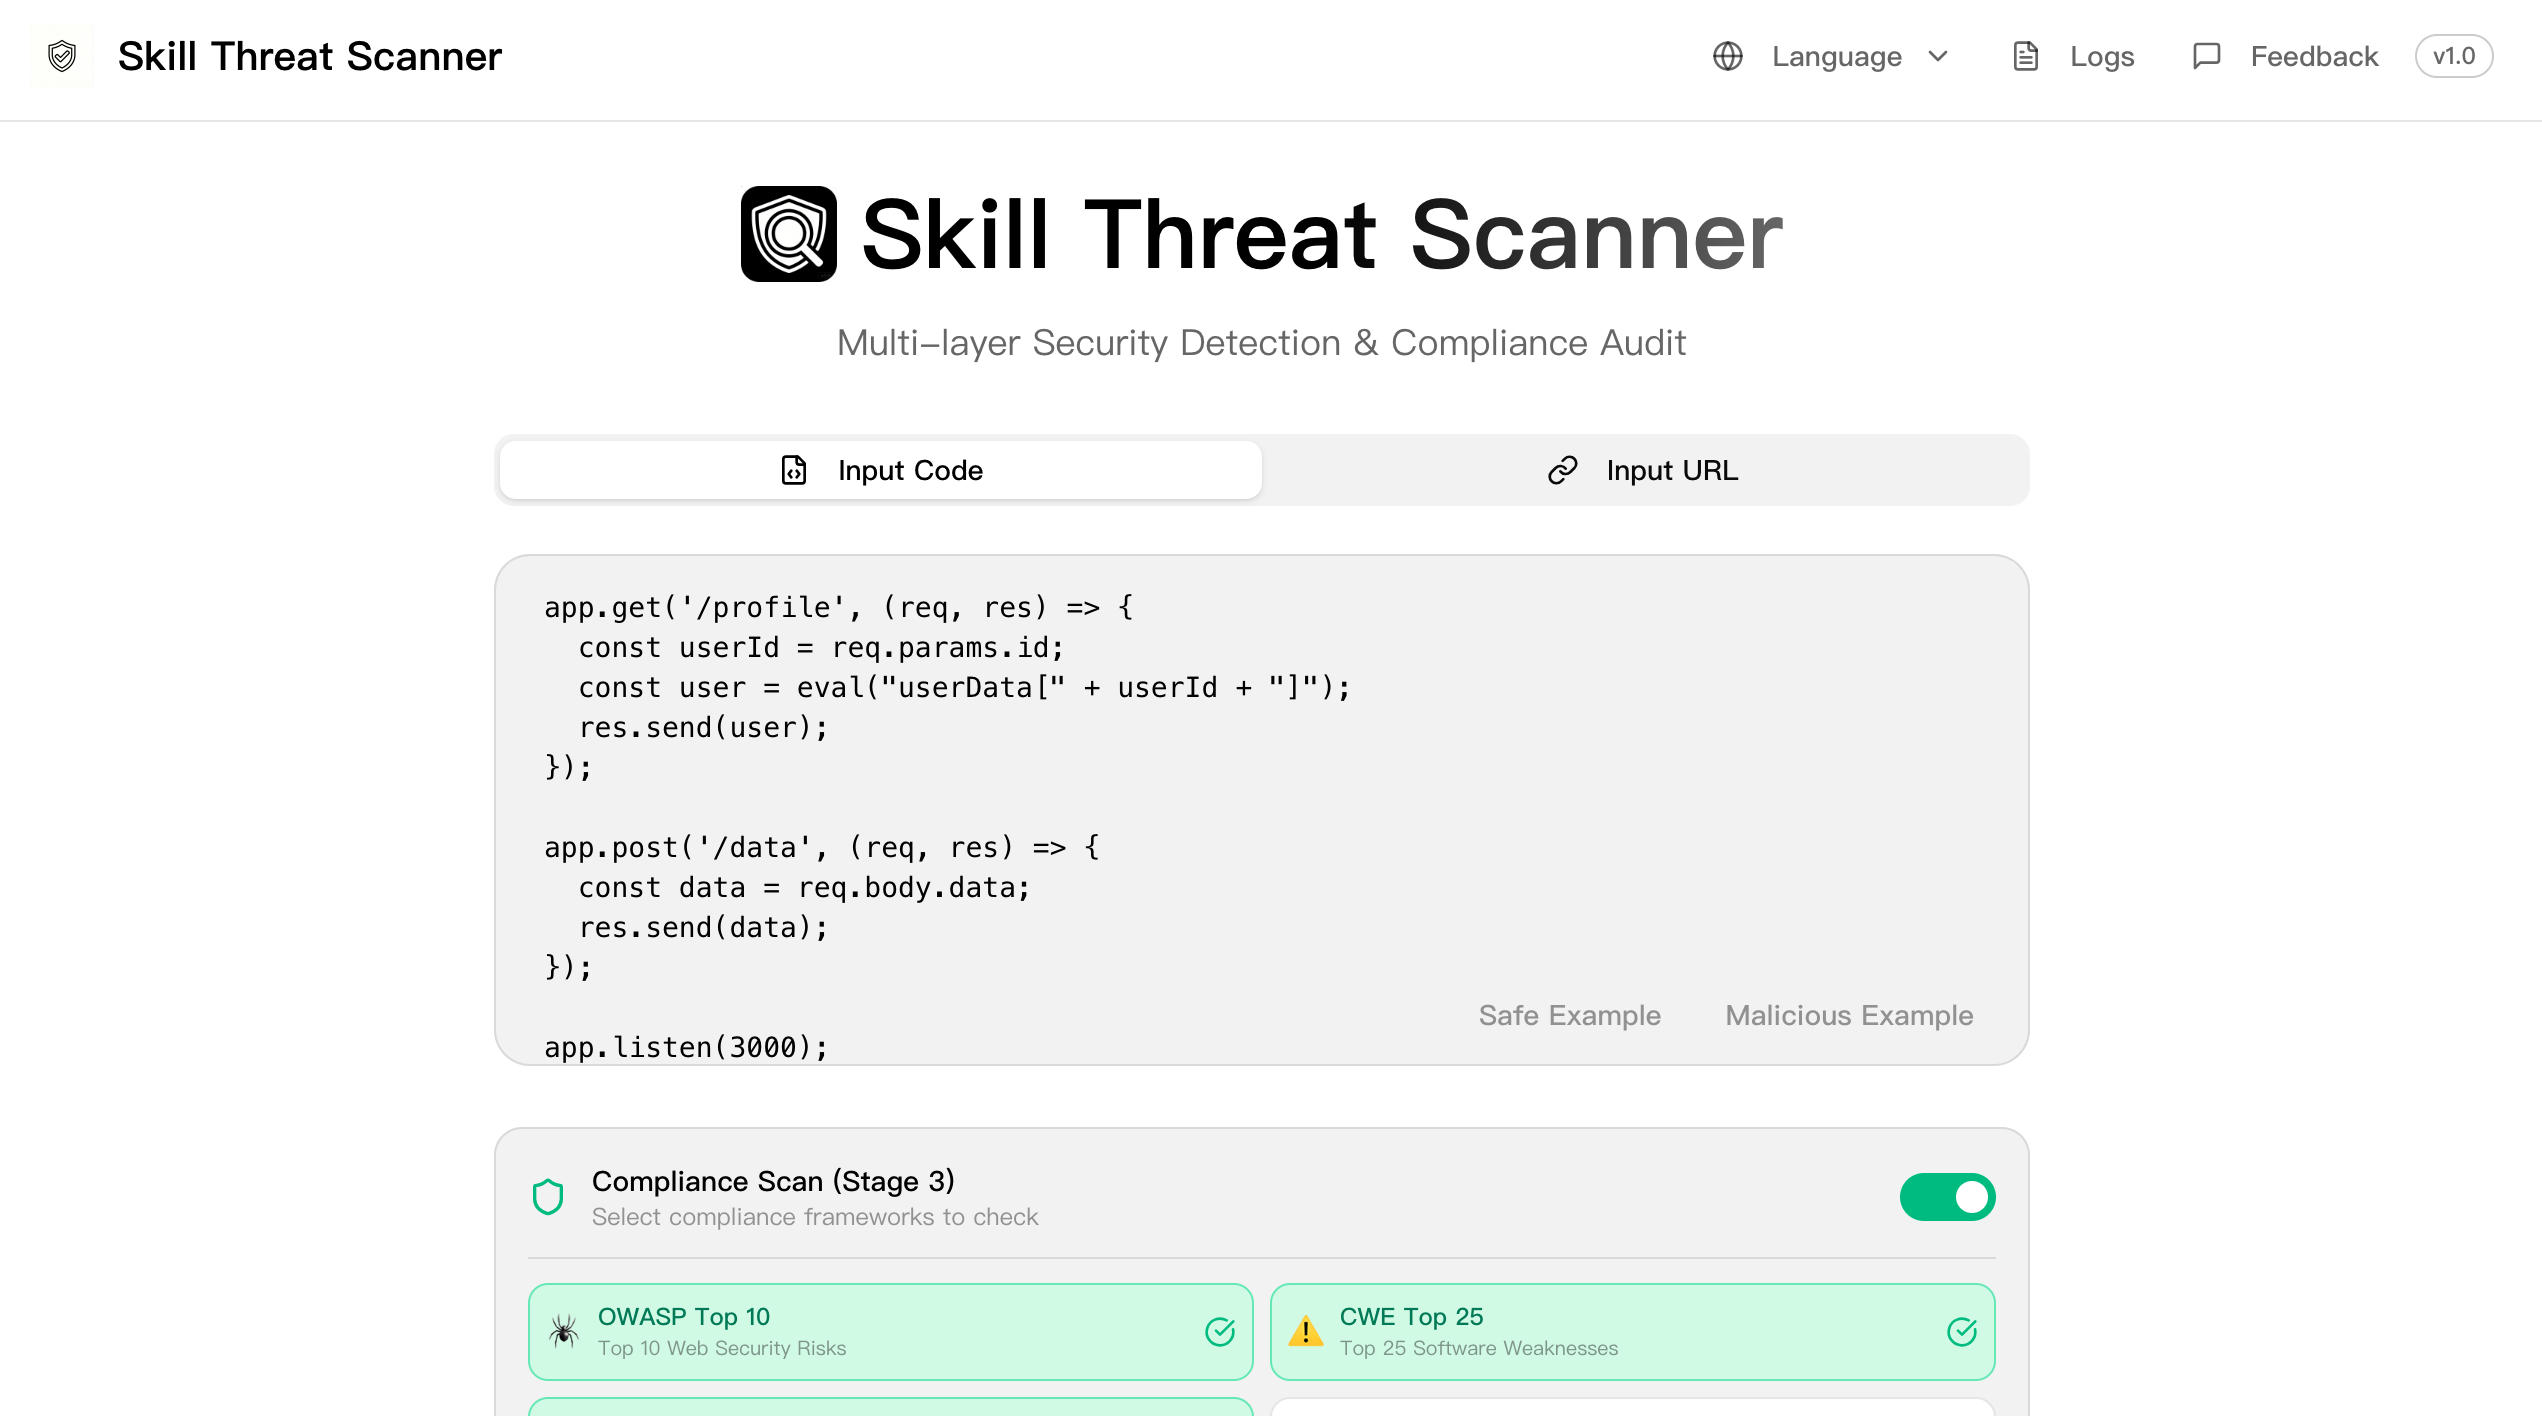
Task: Open the Language dropdown
Action: pos(1858,56)
